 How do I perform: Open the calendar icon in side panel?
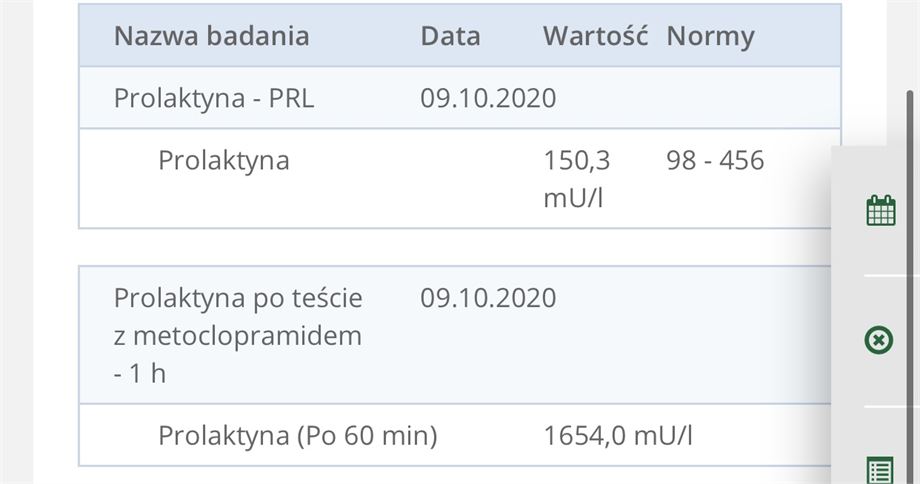point(881,211)
